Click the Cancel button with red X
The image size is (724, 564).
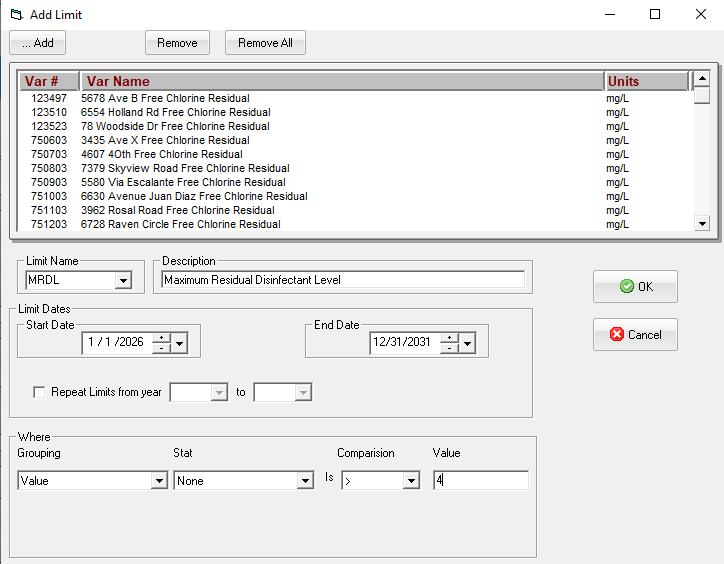coord(635,335)
